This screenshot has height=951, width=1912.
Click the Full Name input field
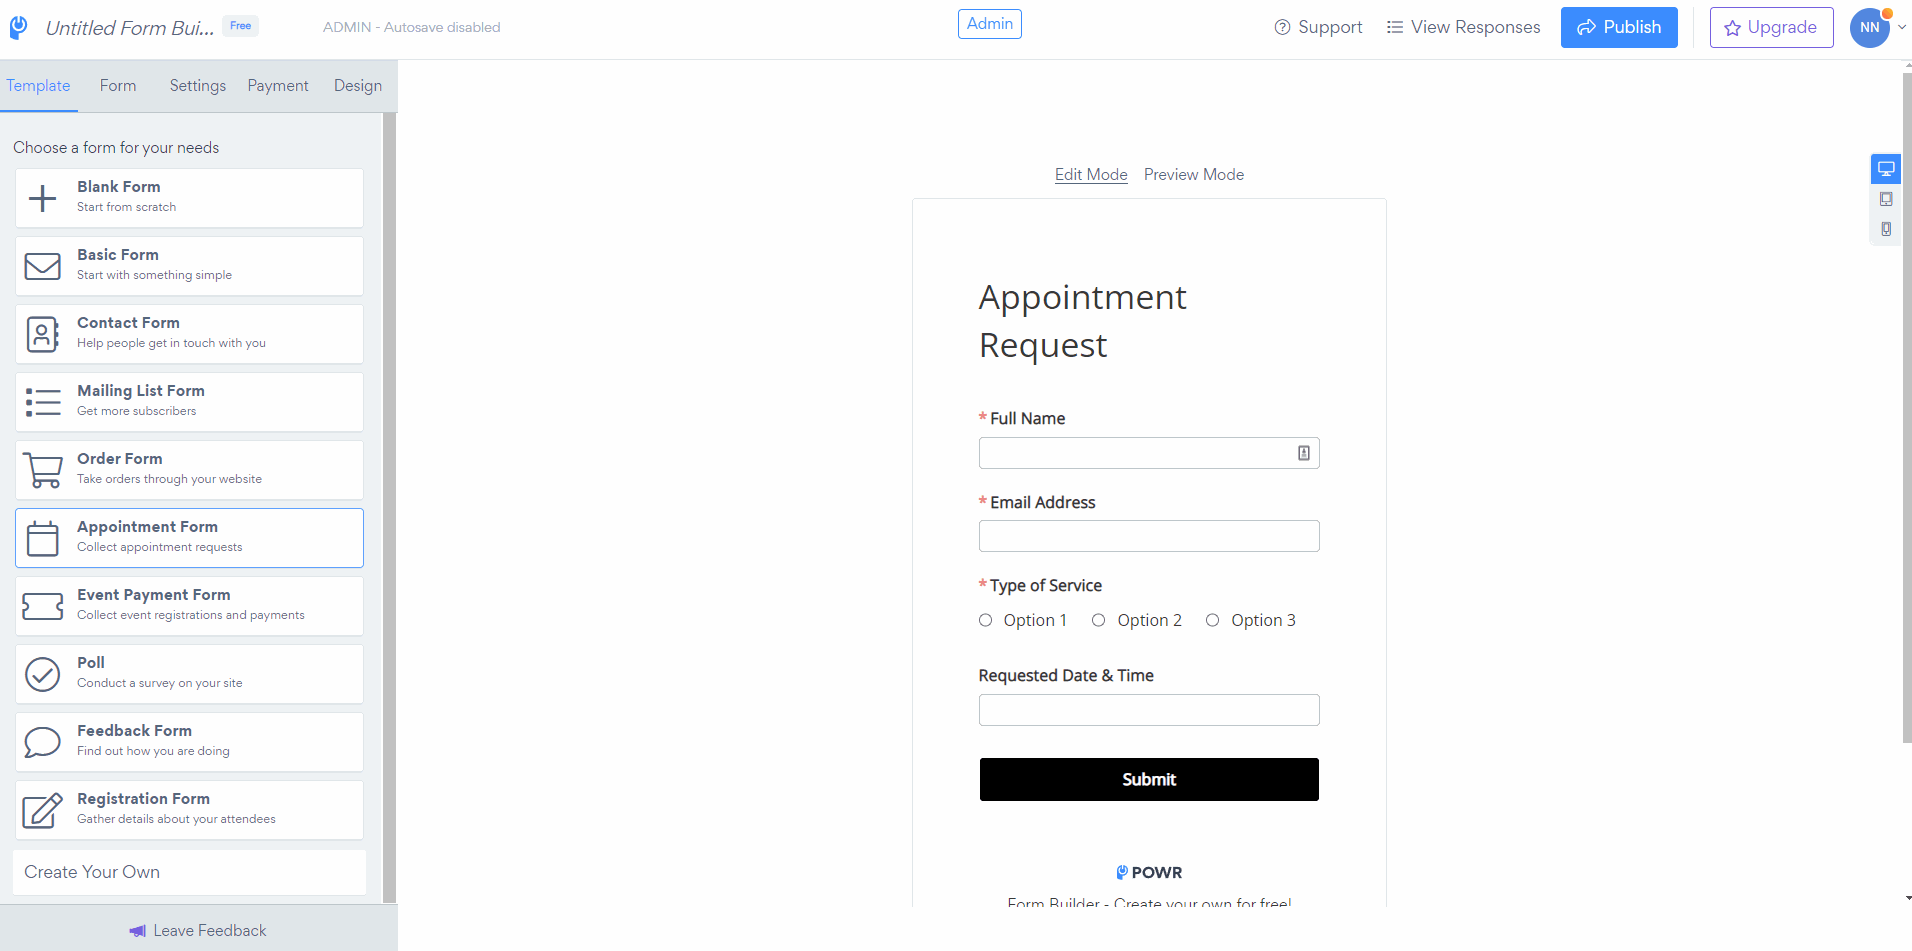pos(1149,453)
